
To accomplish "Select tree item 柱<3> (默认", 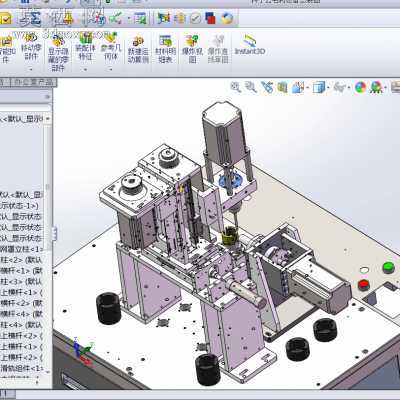I will (22, 281).
